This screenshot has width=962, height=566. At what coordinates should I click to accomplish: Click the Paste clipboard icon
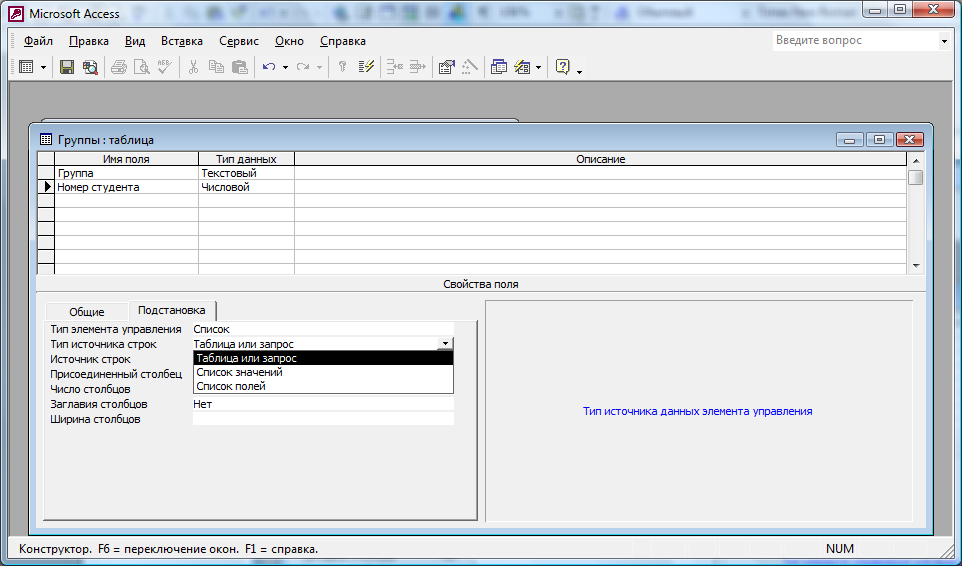coord(239,67)
